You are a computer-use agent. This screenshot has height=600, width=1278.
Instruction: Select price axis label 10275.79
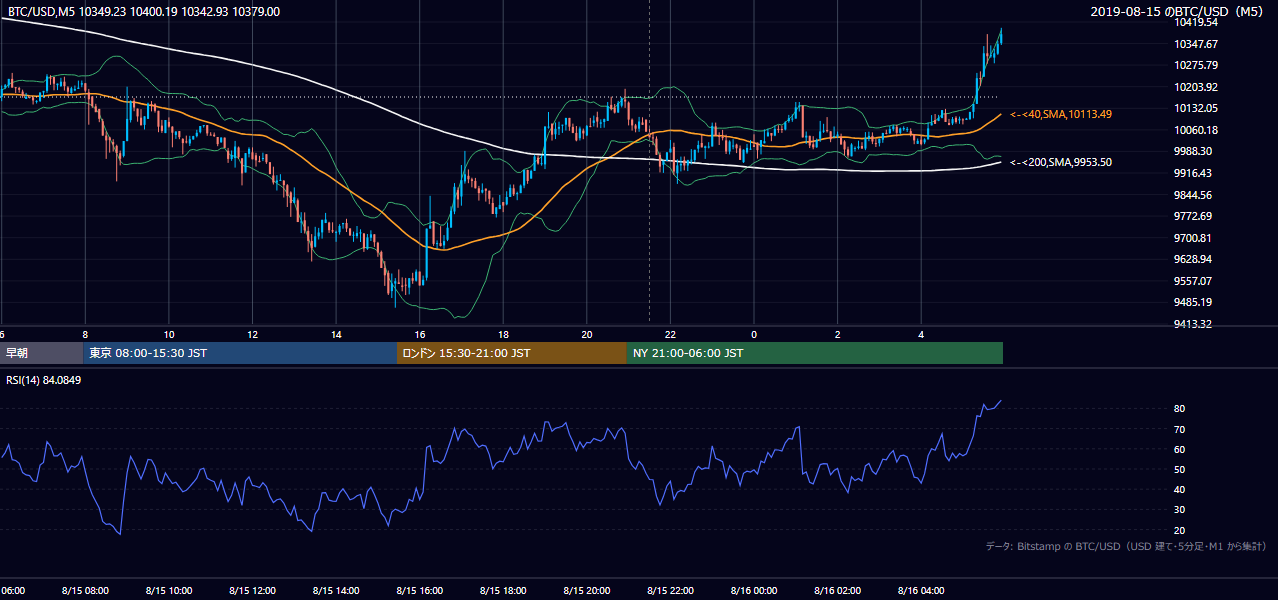click(x=1195, y=65)
